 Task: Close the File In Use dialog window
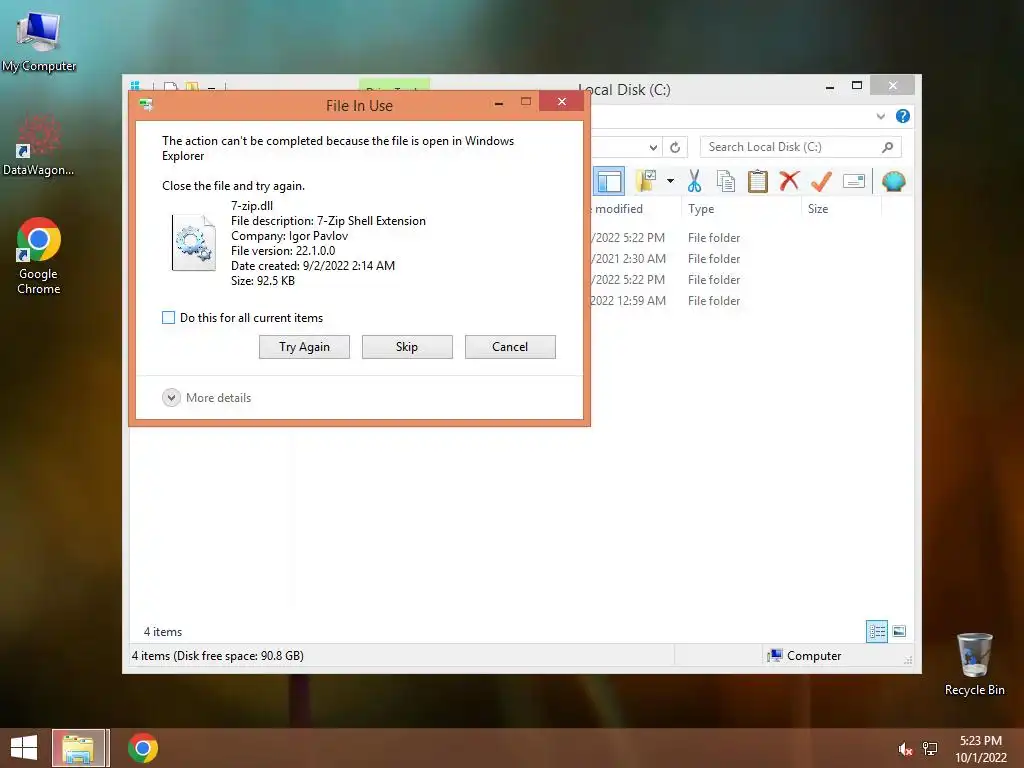561,101
